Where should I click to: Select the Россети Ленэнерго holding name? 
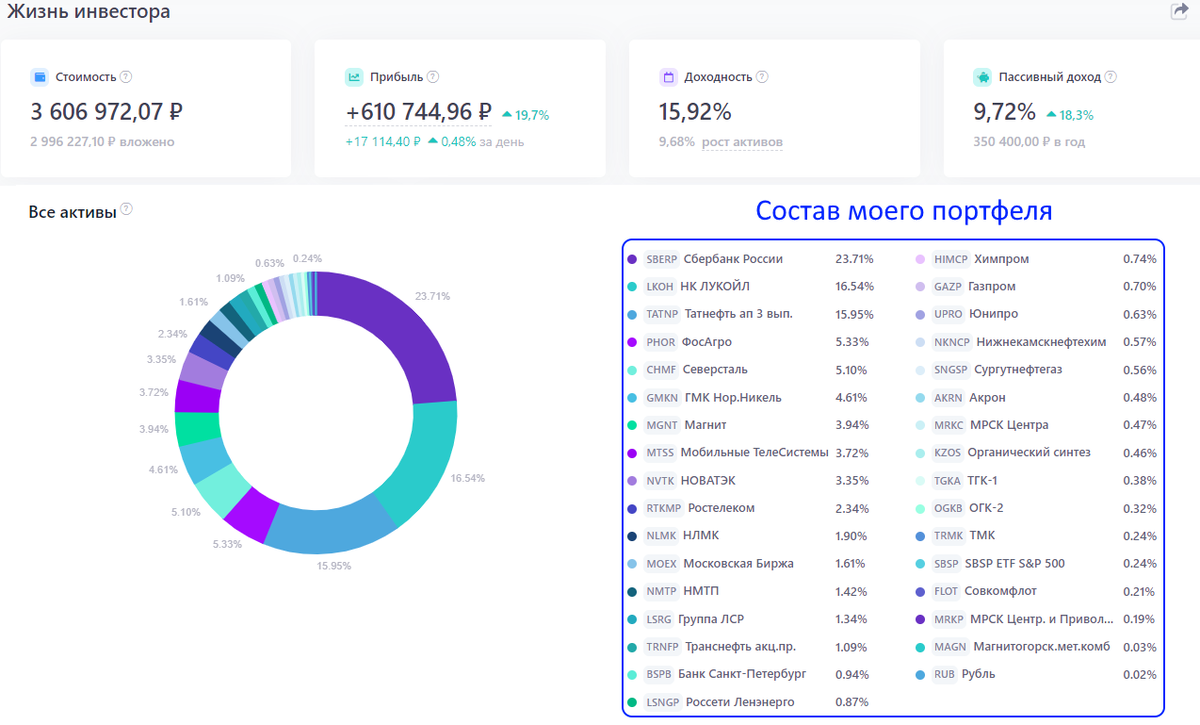tap(740, 702)
